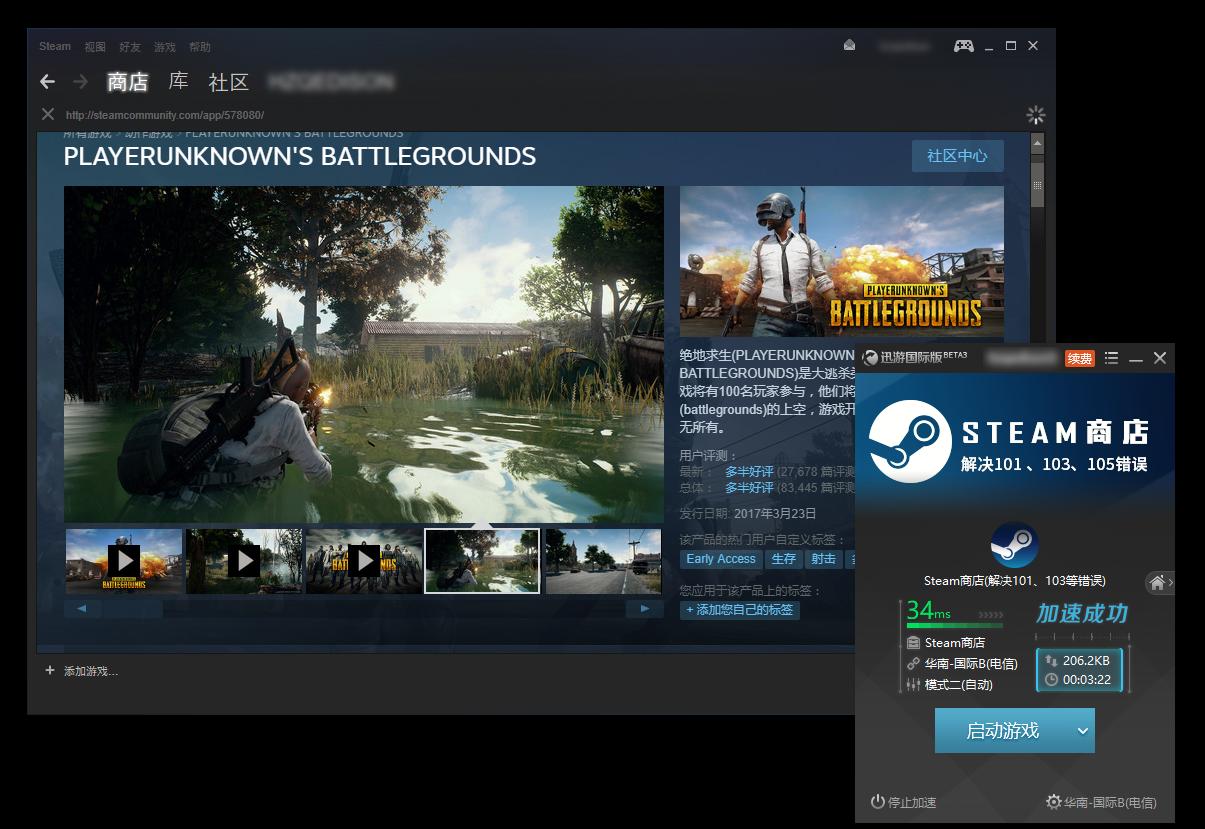Select the highlighted swamp screenshot thumbnail
The height and width of the screenshot is (829, 1205).
tap(482, 561)
